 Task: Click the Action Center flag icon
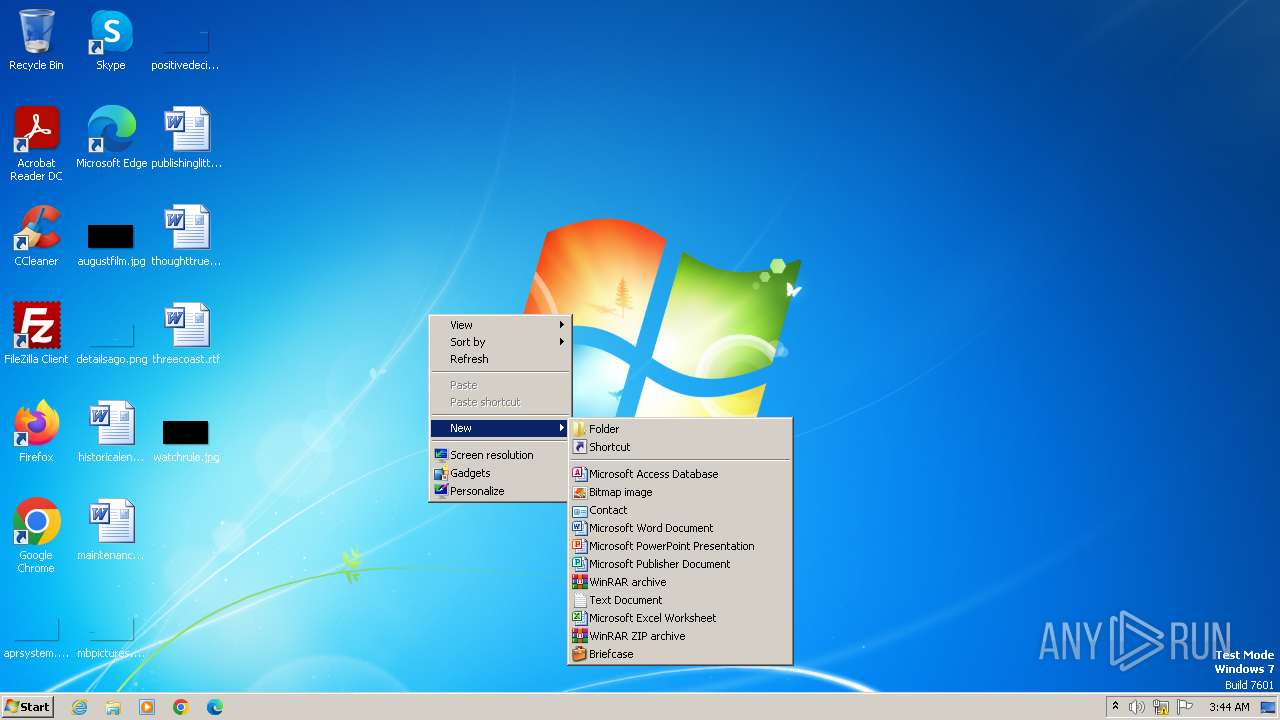click(1185, 707)
